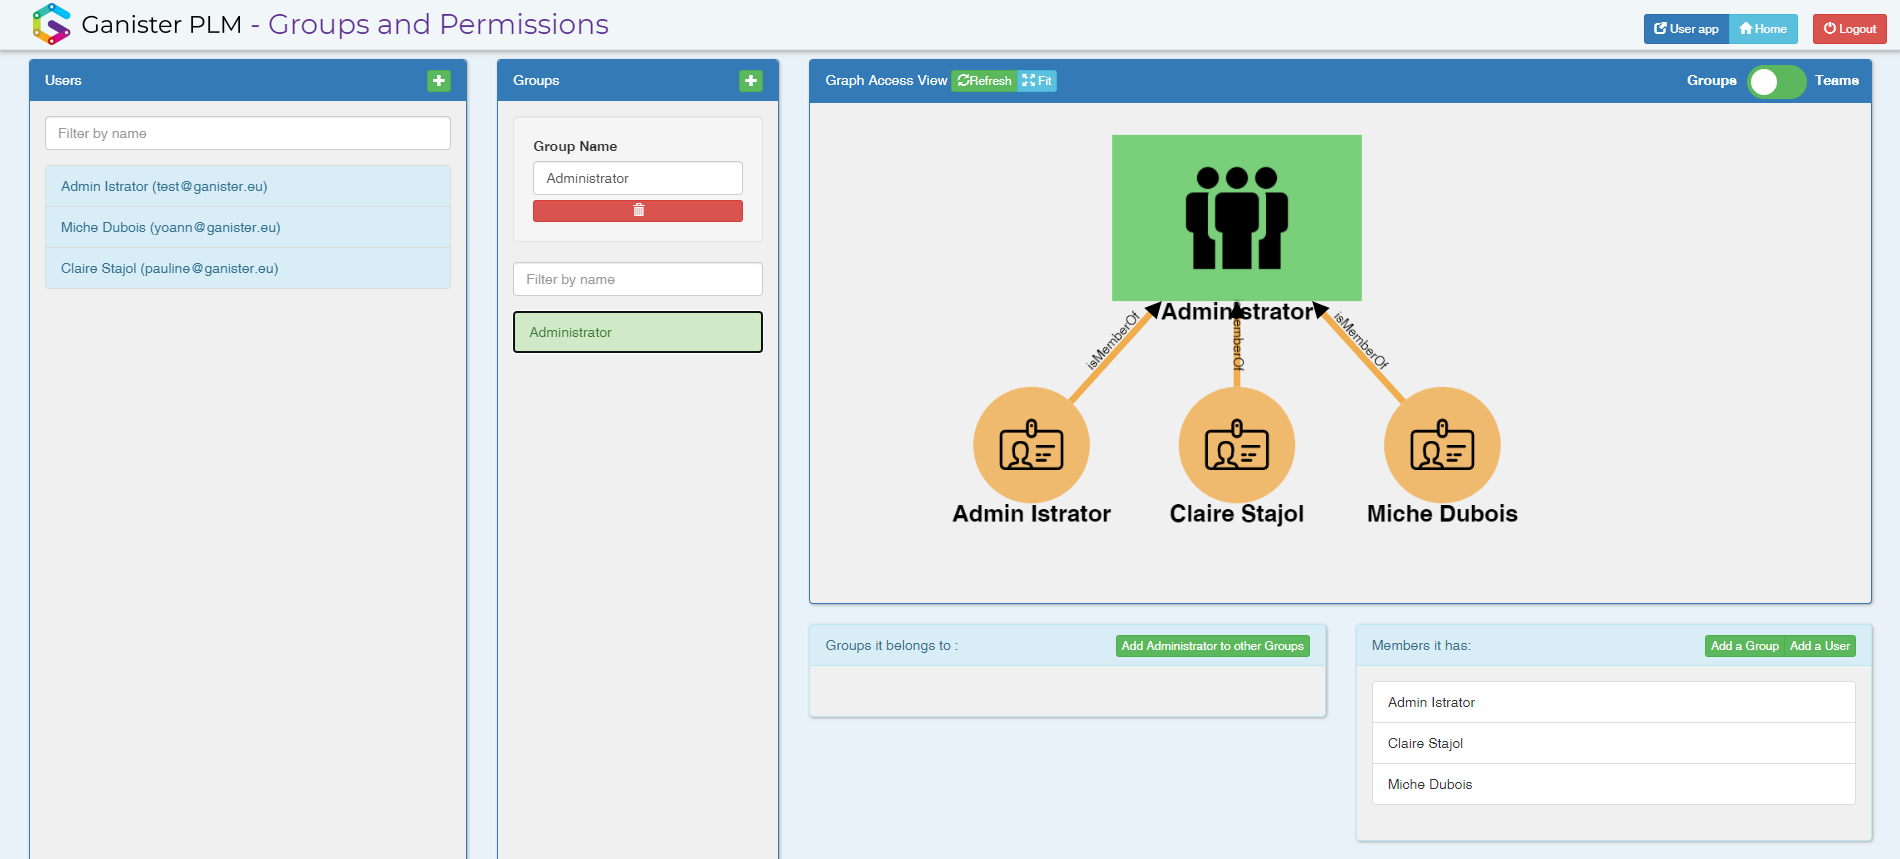Select user Claire Stajol (pauline@ganister.eu)

248,268
